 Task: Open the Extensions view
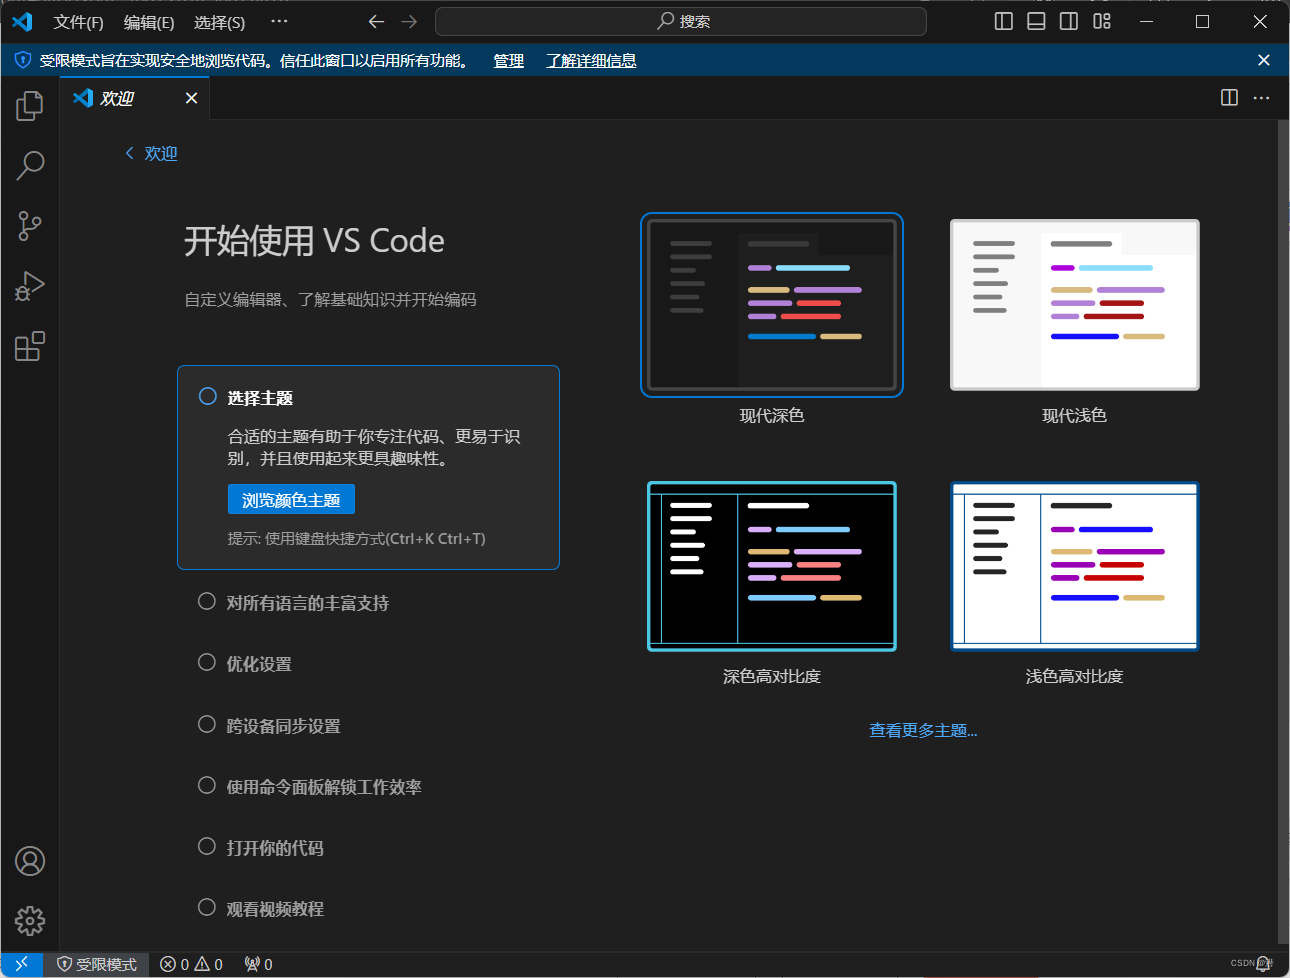click(29, 345)
